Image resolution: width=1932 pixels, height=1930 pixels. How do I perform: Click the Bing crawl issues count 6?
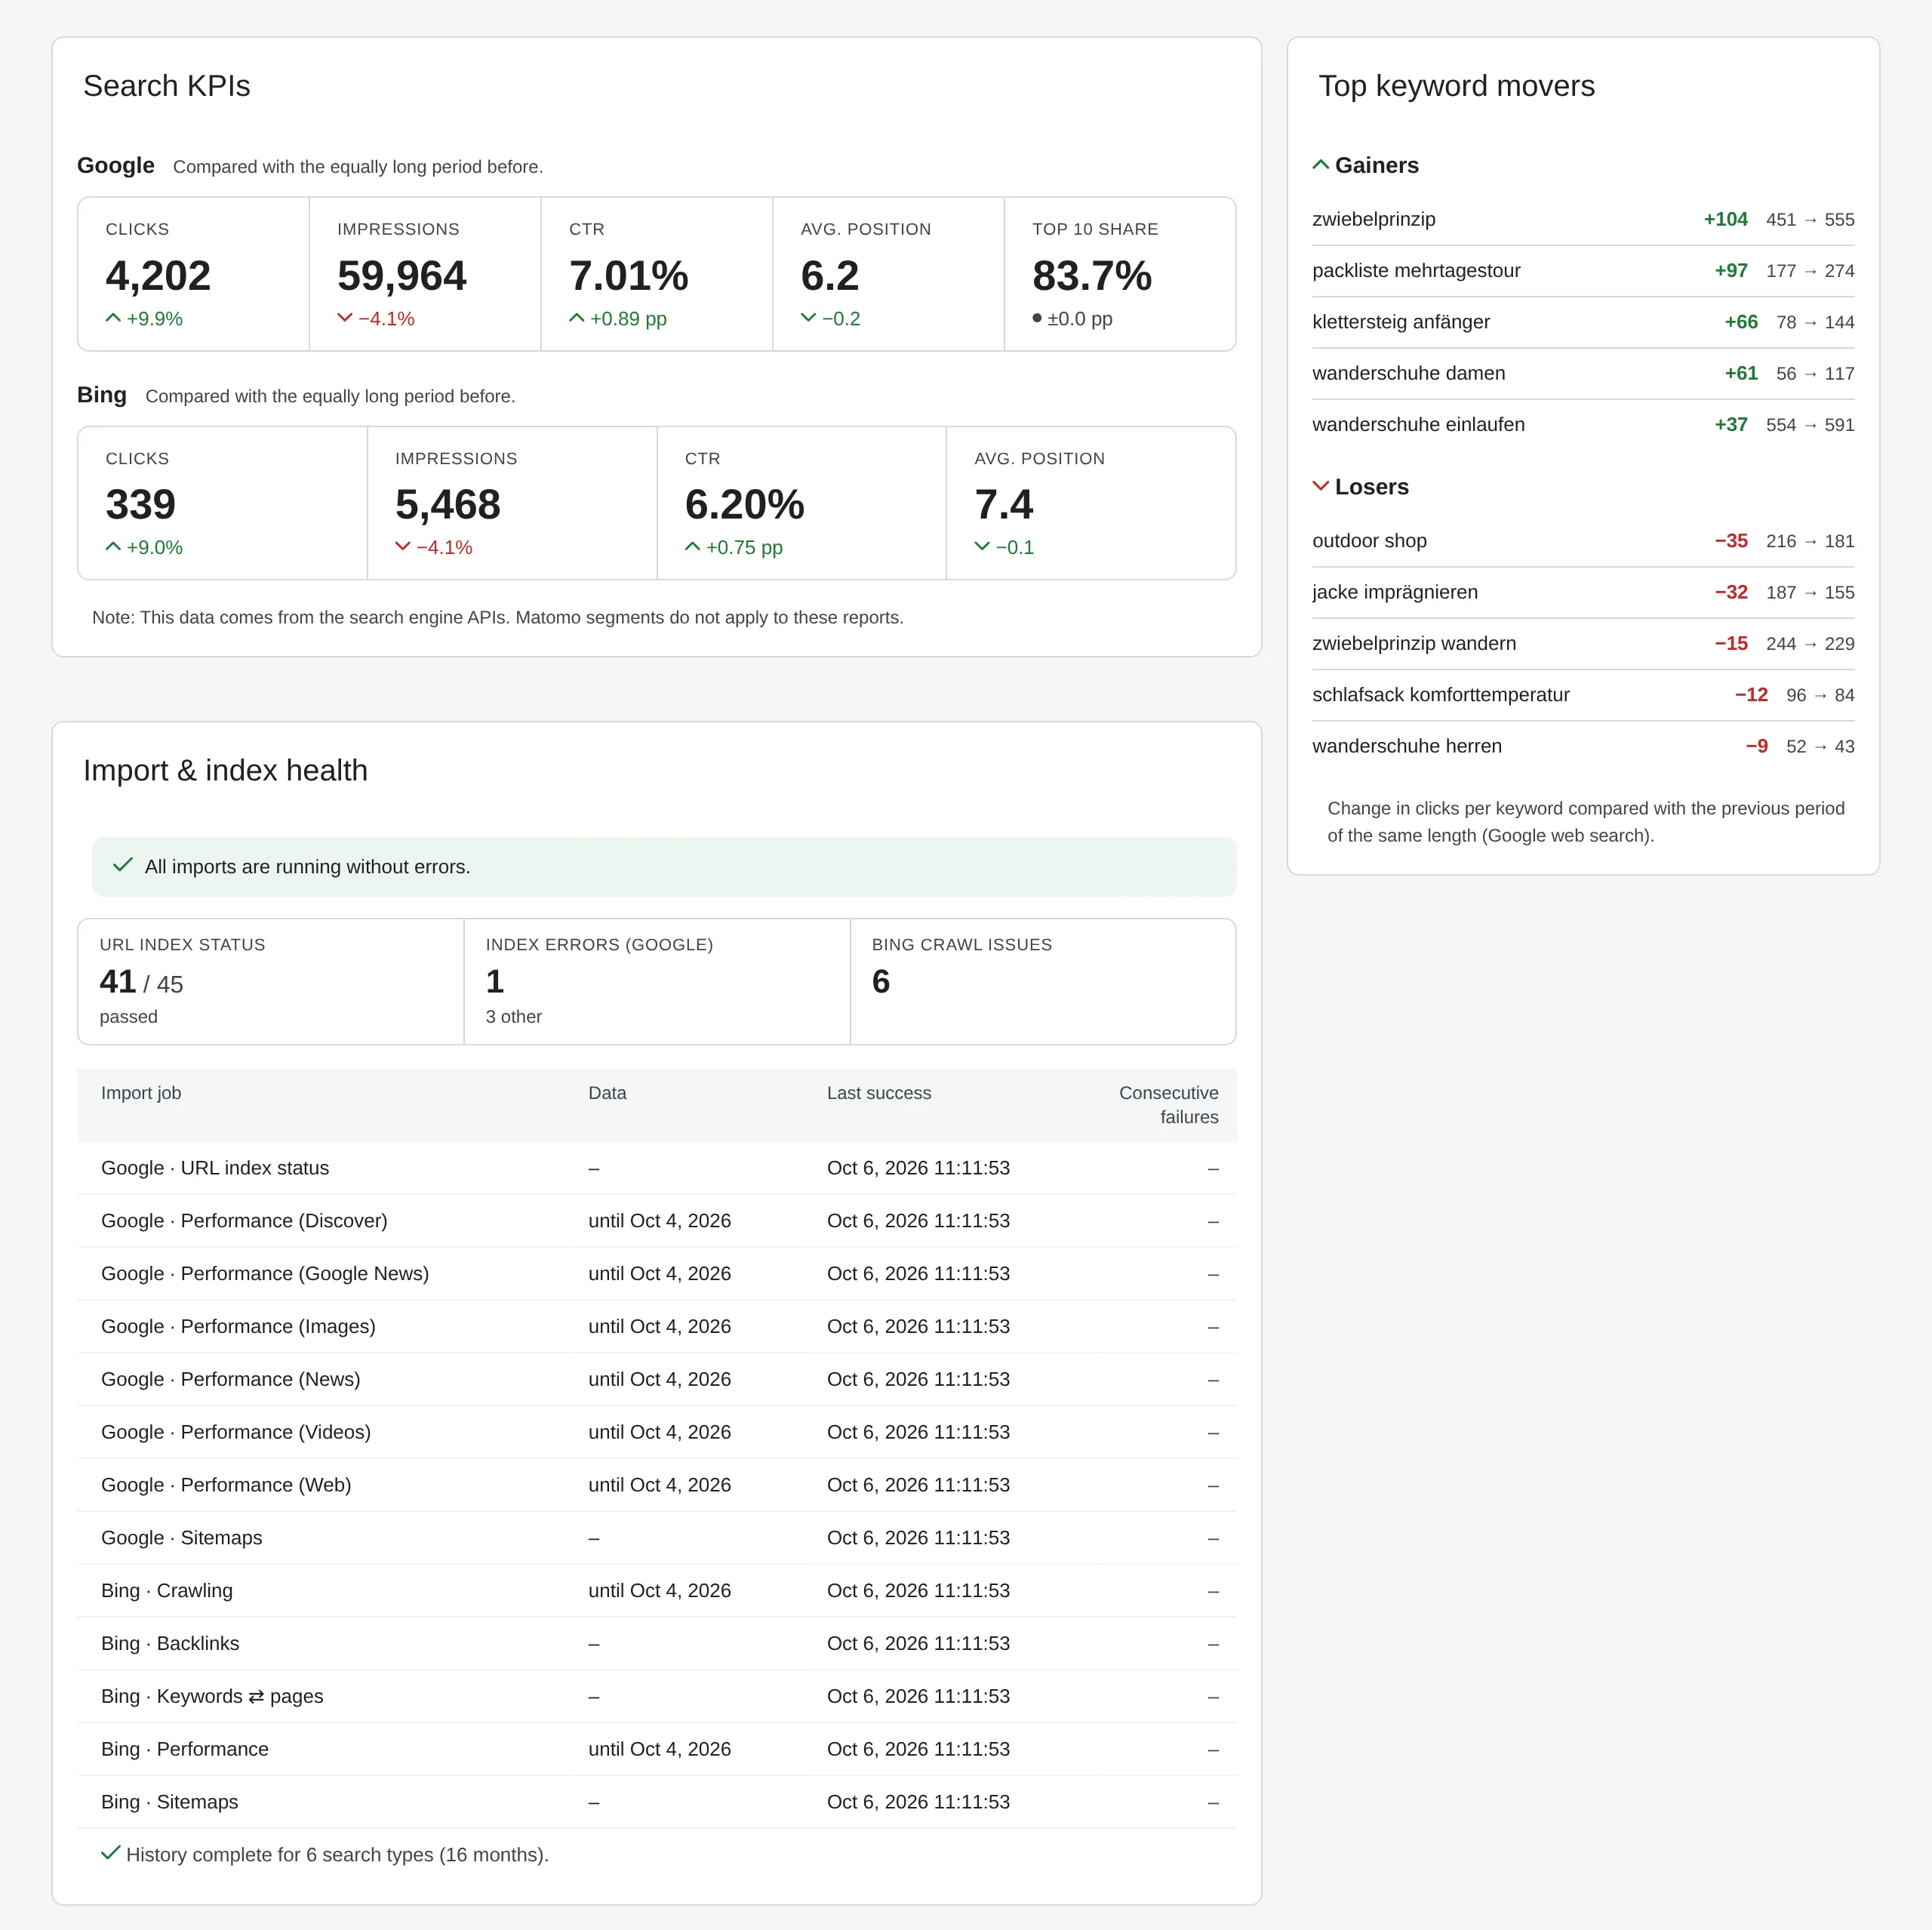point(881,982)
